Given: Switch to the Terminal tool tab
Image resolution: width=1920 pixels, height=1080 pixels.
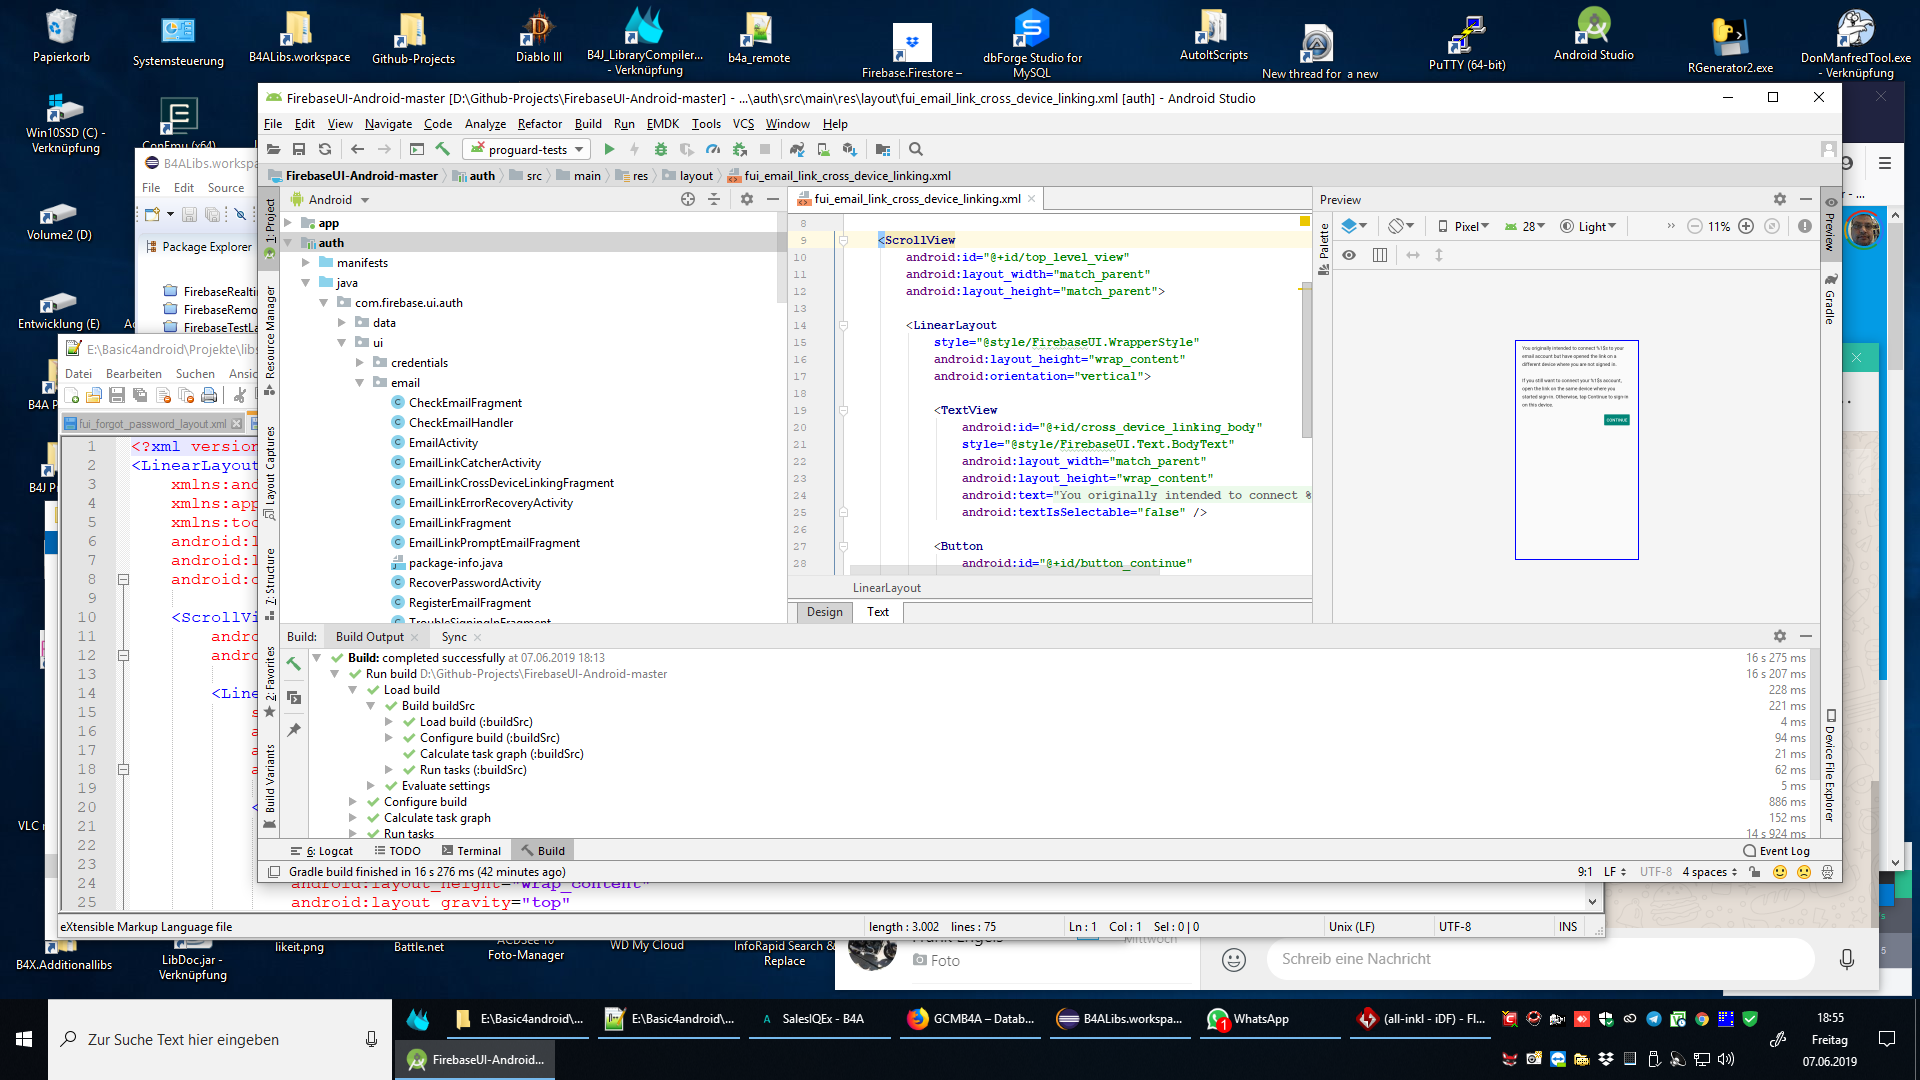Looking at the screenshot, I should pyautogui.click(x=471, y=851).
